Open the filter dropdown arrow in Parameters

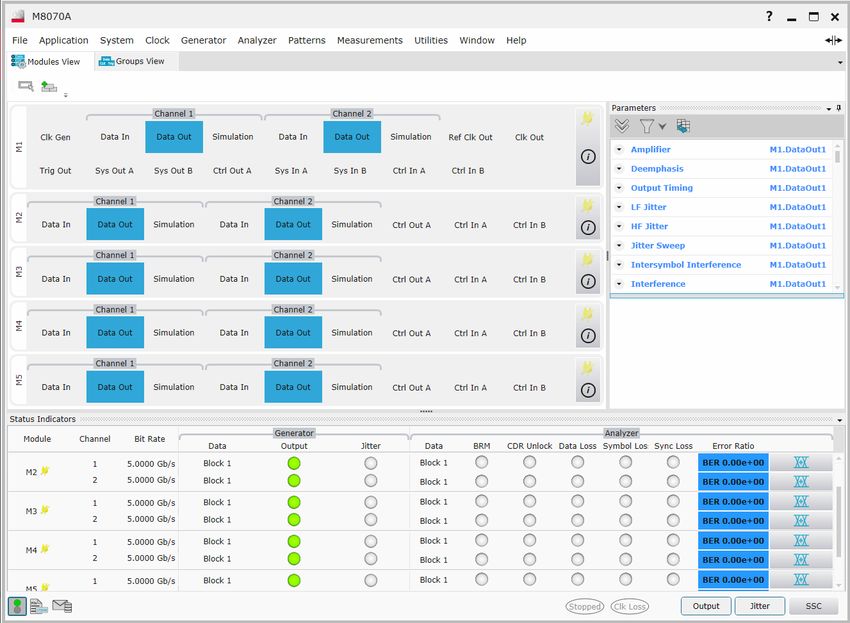pos(662,127)
